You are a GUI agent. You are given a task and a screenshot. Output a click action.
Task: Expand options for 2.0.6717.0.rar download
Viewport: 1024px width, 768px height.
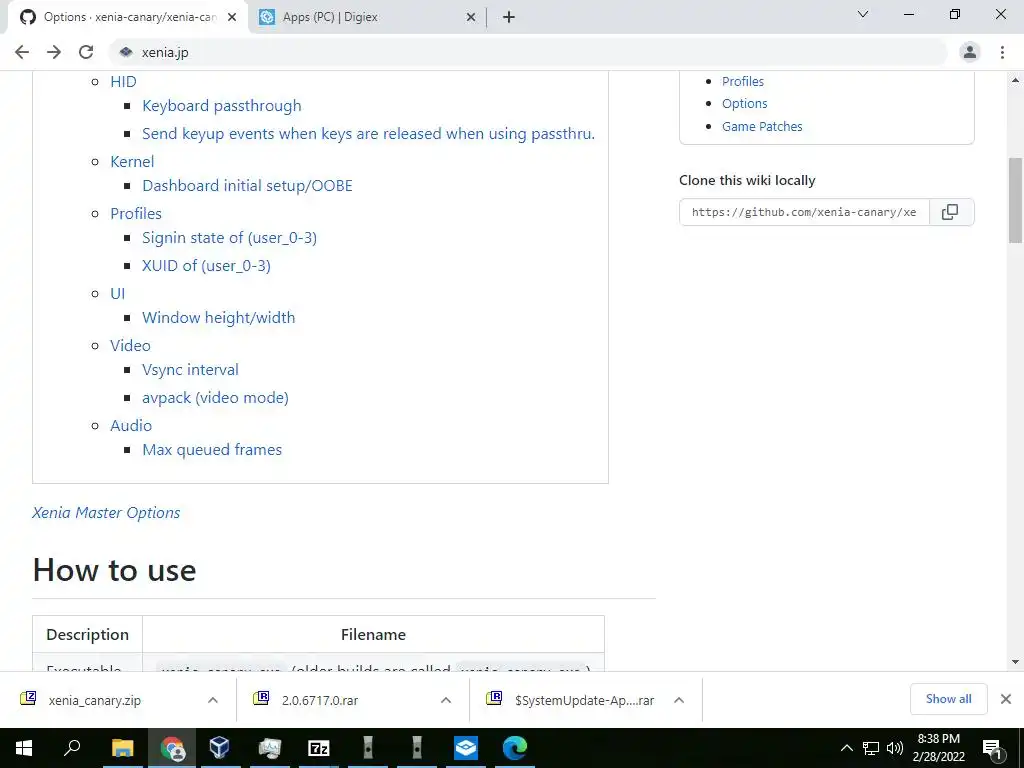(x=446, y=700)
